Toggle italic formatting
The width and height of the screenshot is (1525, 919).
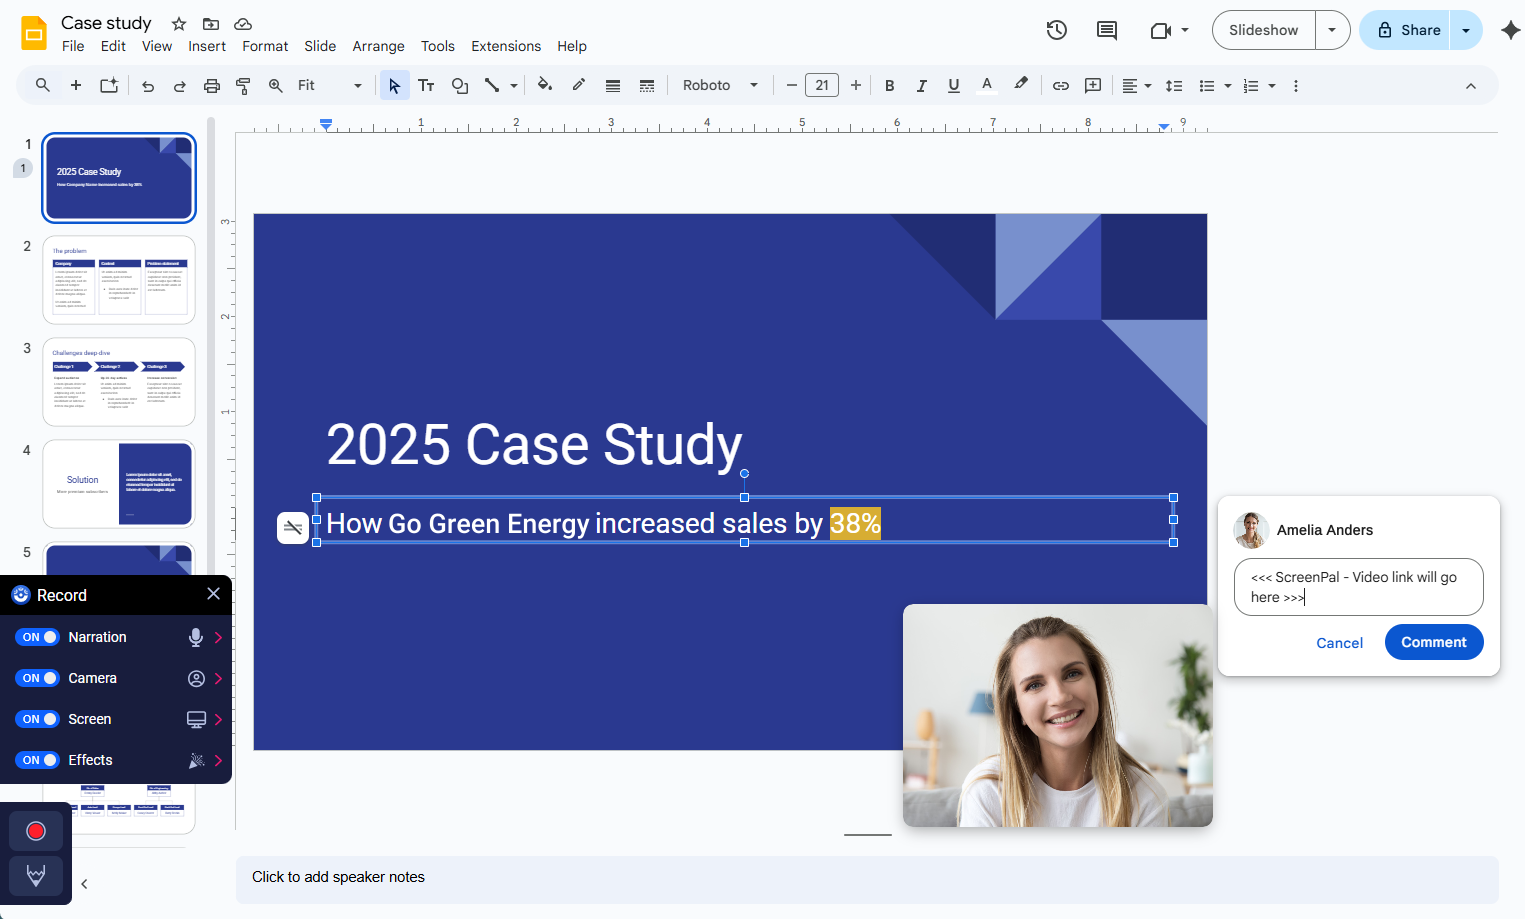[921, 86]
